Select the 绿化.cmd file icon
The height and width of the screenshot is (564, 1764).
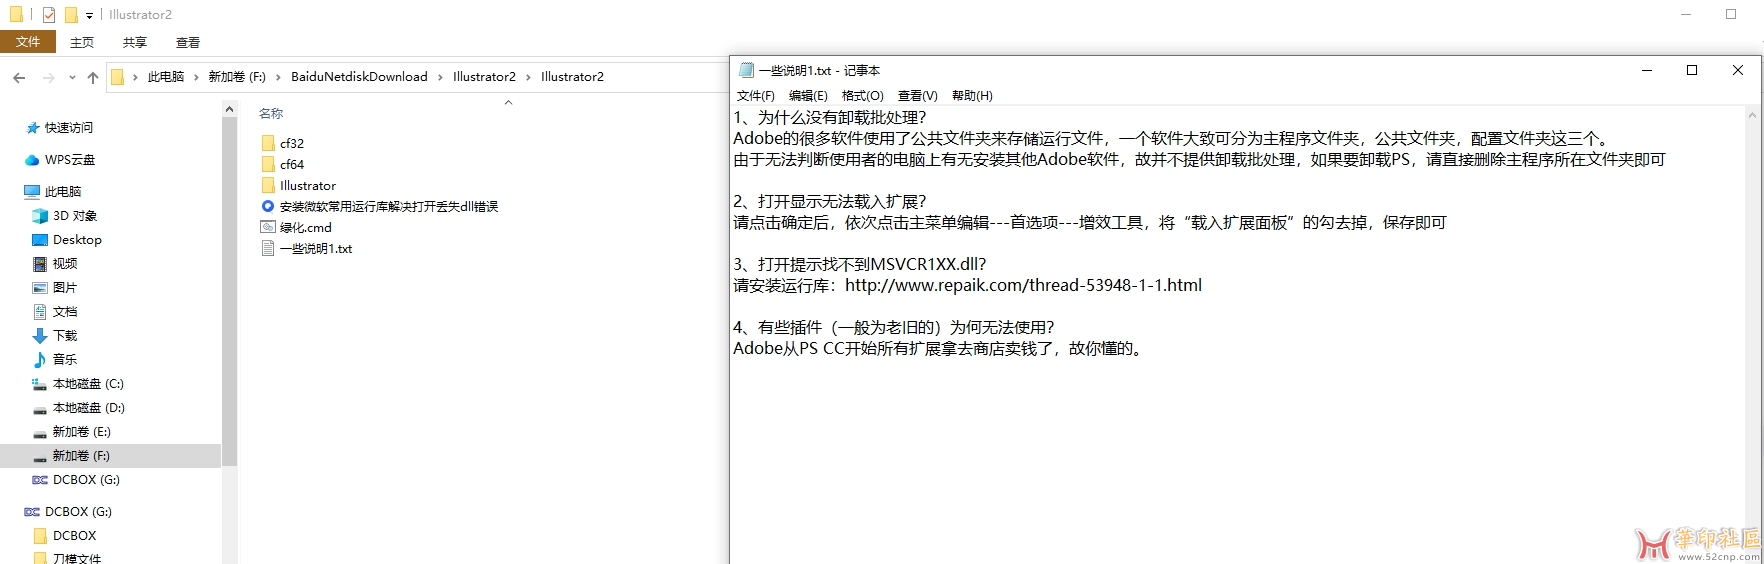point(268,227)
